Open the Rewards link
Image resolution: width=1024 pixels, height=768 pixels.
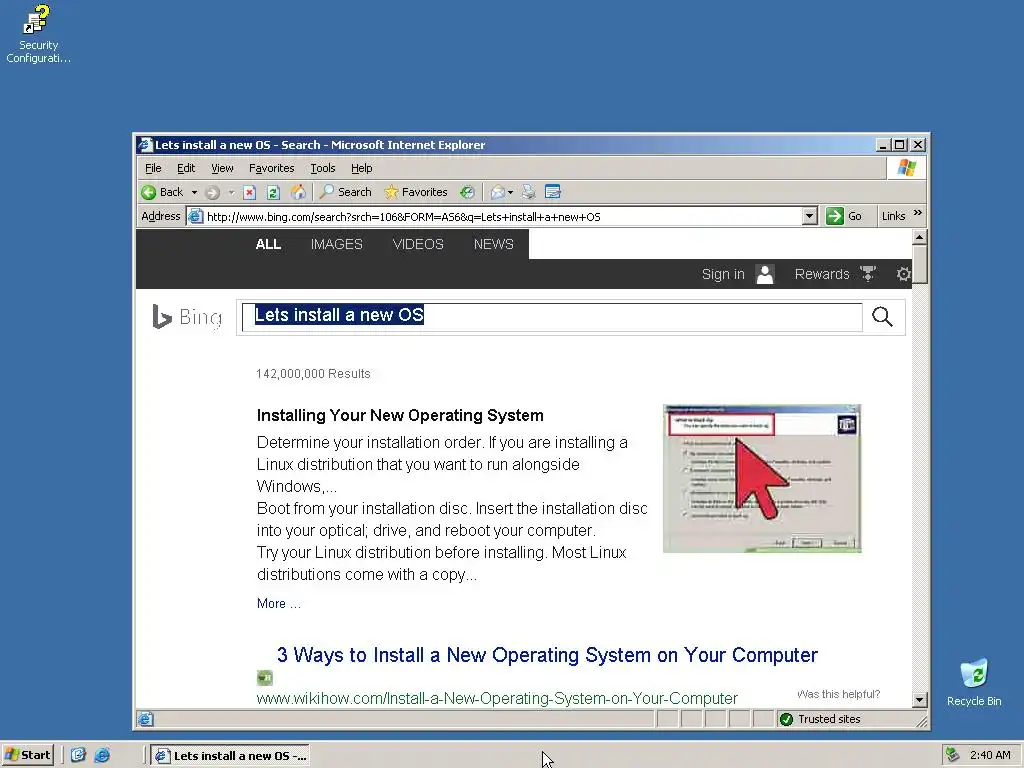(x=822, y=274)
